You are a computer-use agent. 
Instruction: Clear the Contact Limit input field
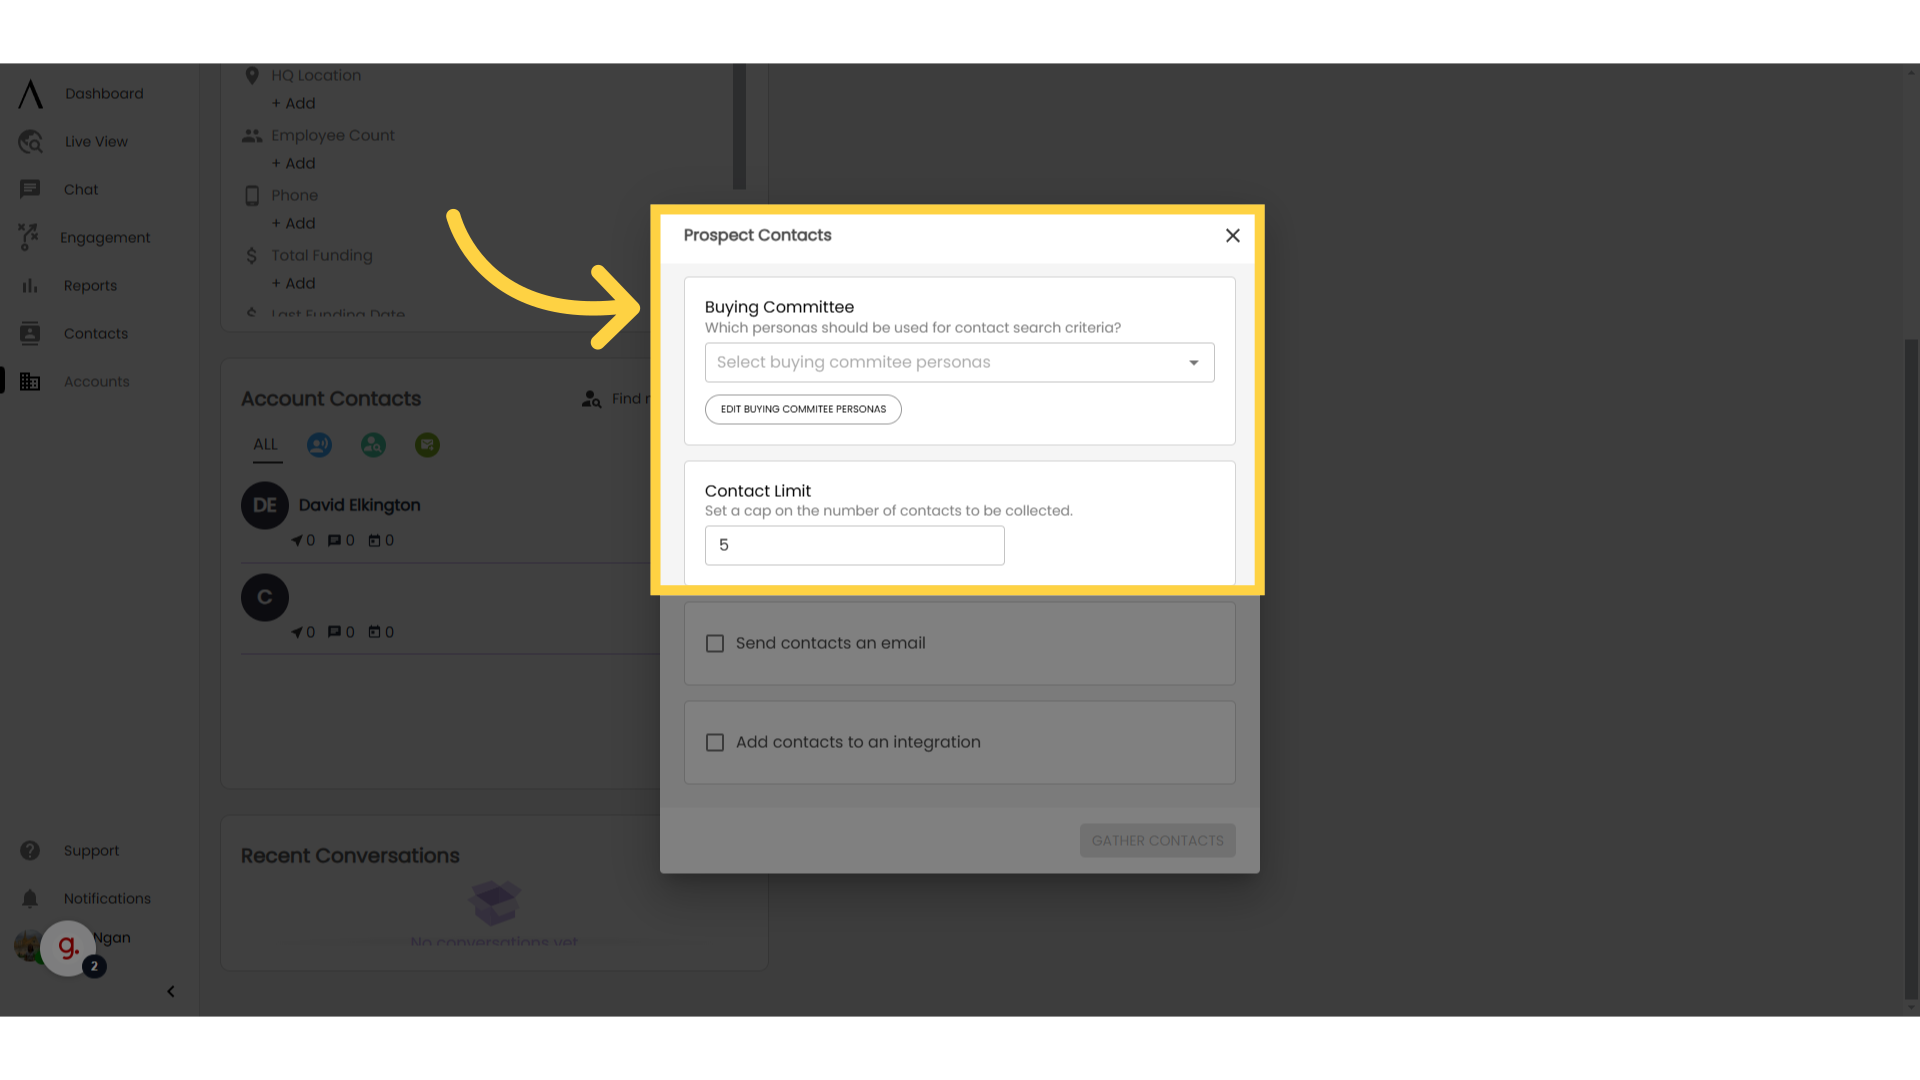pyautogui.click(x=855, y=545)
